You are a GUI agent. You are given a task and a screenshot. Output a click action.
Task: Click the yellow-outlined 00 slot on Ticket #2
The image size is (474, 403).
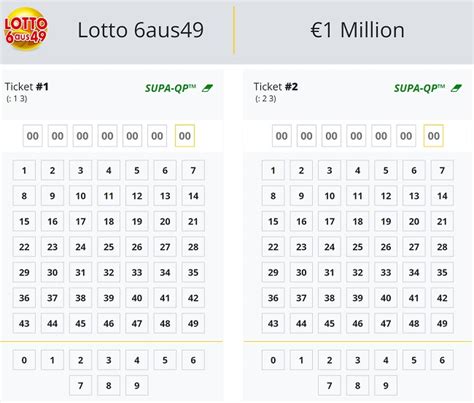[x=433, y=136]
